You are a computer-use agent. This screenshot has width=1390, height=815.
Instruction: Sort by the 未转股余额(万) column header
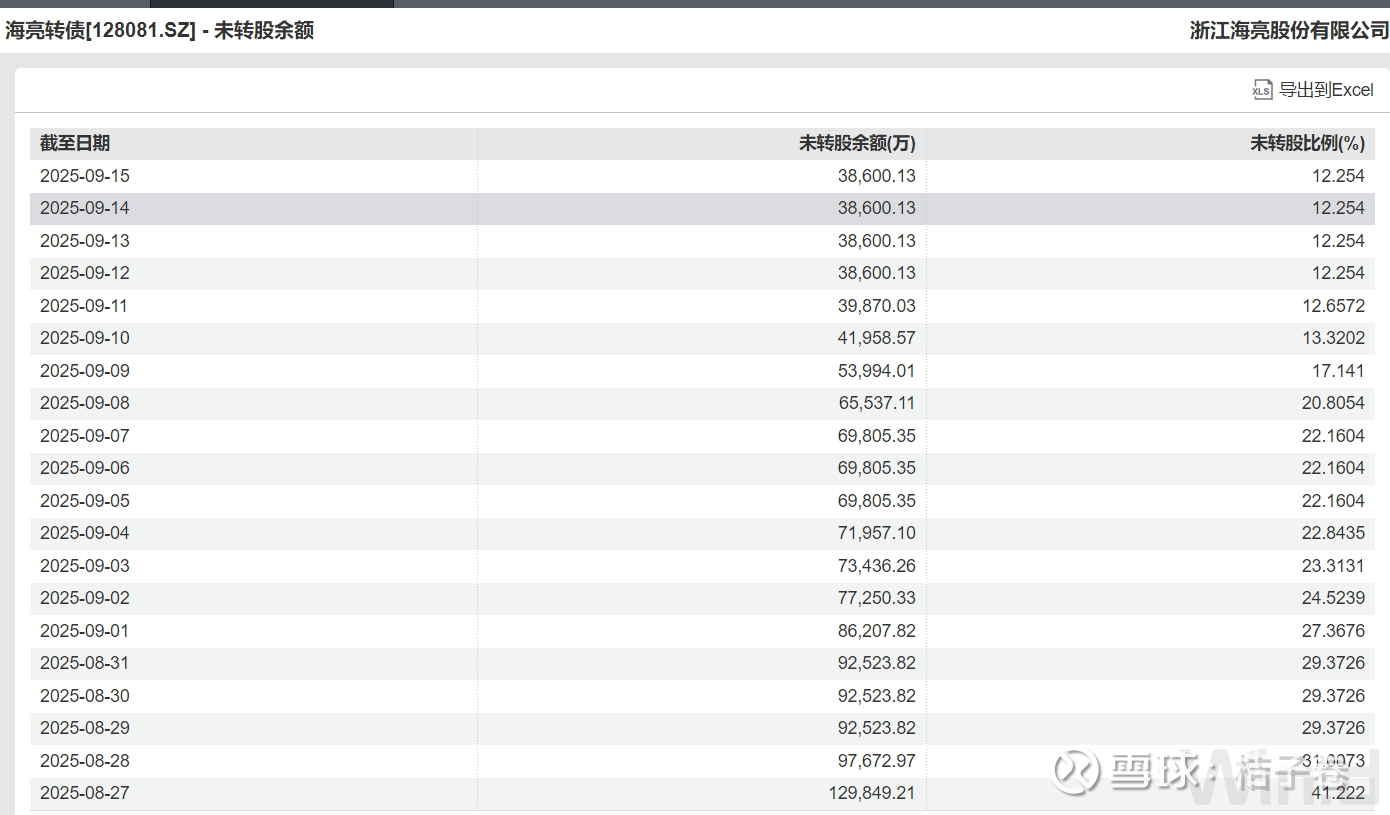pos(857,143)
